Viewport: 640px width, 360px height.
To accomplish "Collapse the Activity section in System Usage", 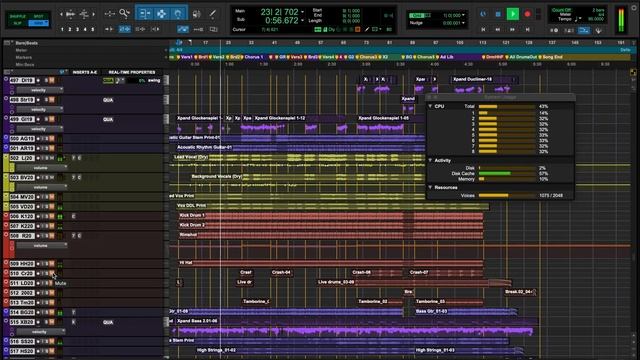I will click(x=430, y=160).
